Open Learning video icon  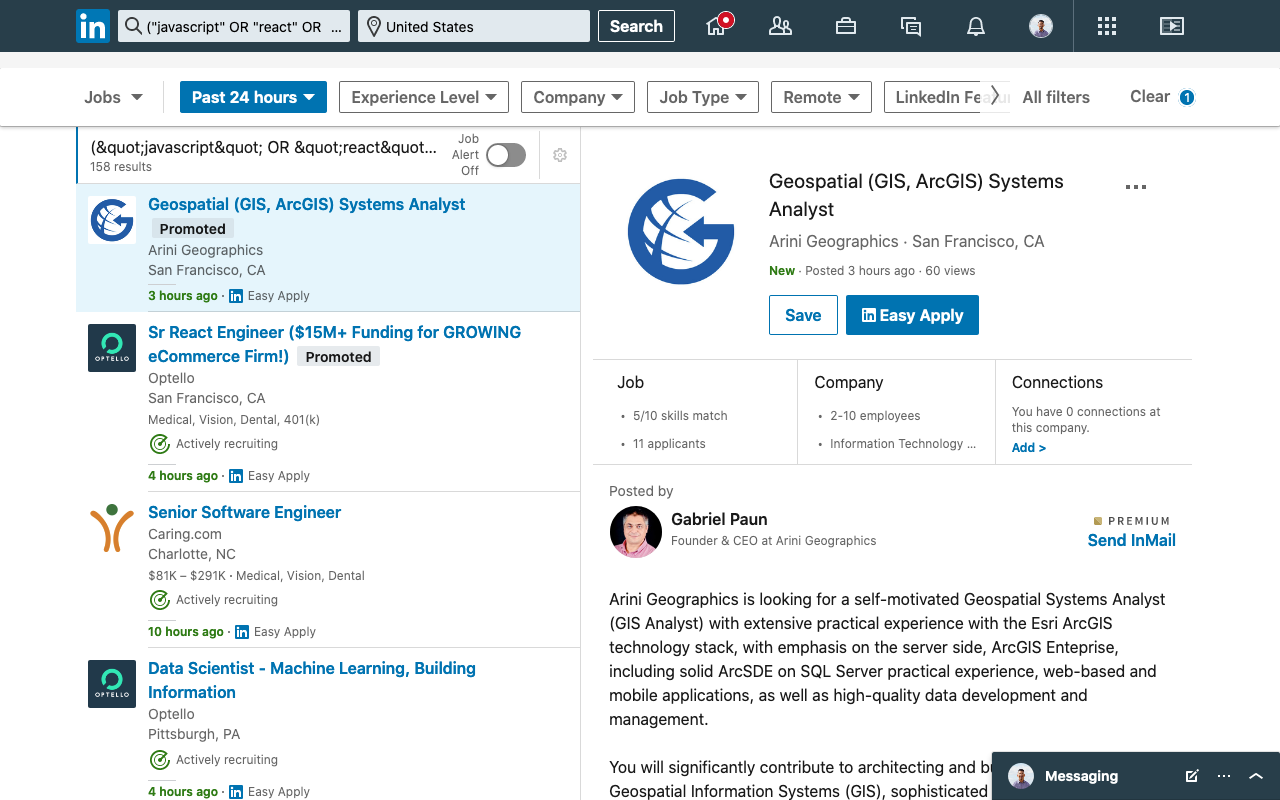[x=1171, y=26]
